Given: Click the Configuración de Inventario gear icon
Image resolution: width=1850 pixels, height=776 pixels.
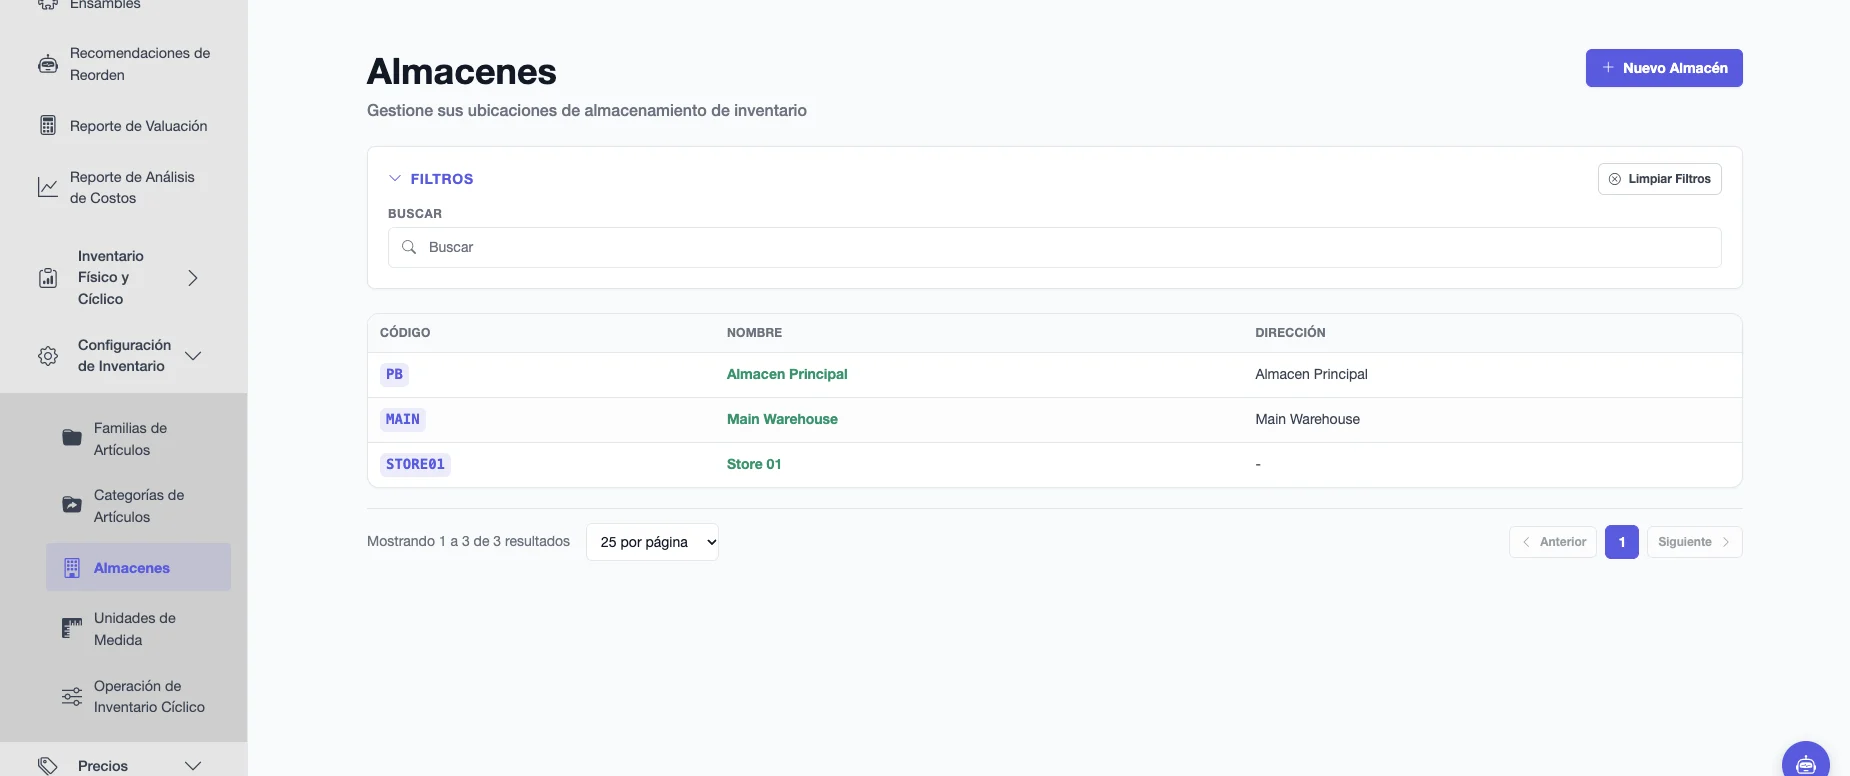Looking at the screenshot, I should point(48,356).
